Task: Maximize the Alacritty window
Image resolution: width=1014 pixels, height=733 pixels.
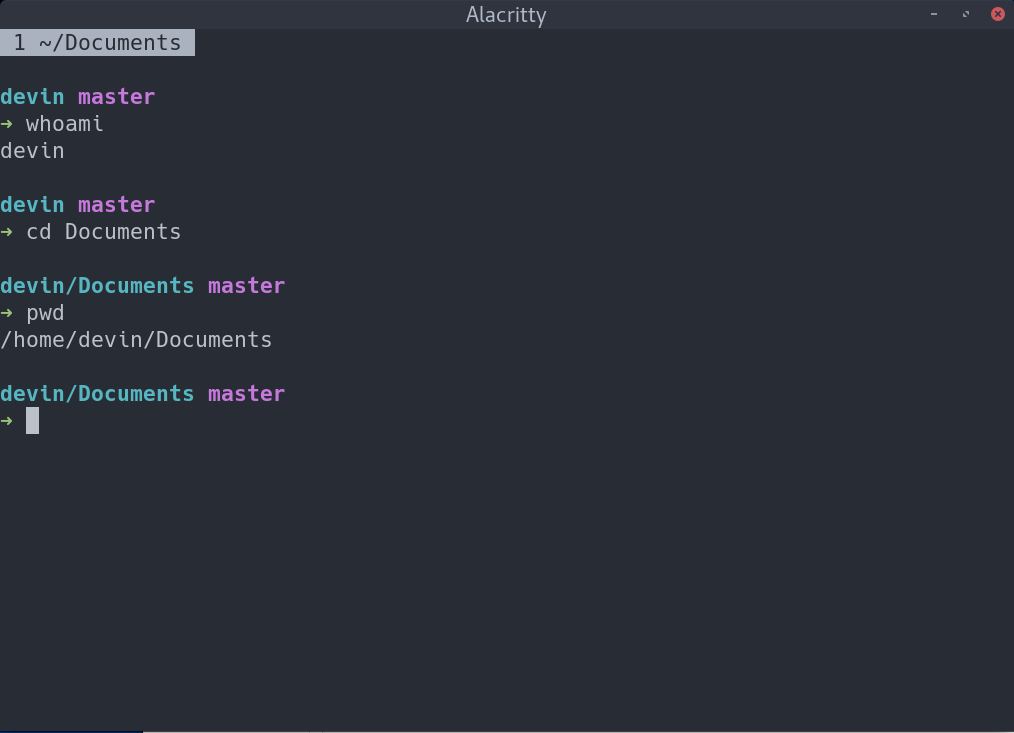Action: pyautogui.click(x=965, y=14)
